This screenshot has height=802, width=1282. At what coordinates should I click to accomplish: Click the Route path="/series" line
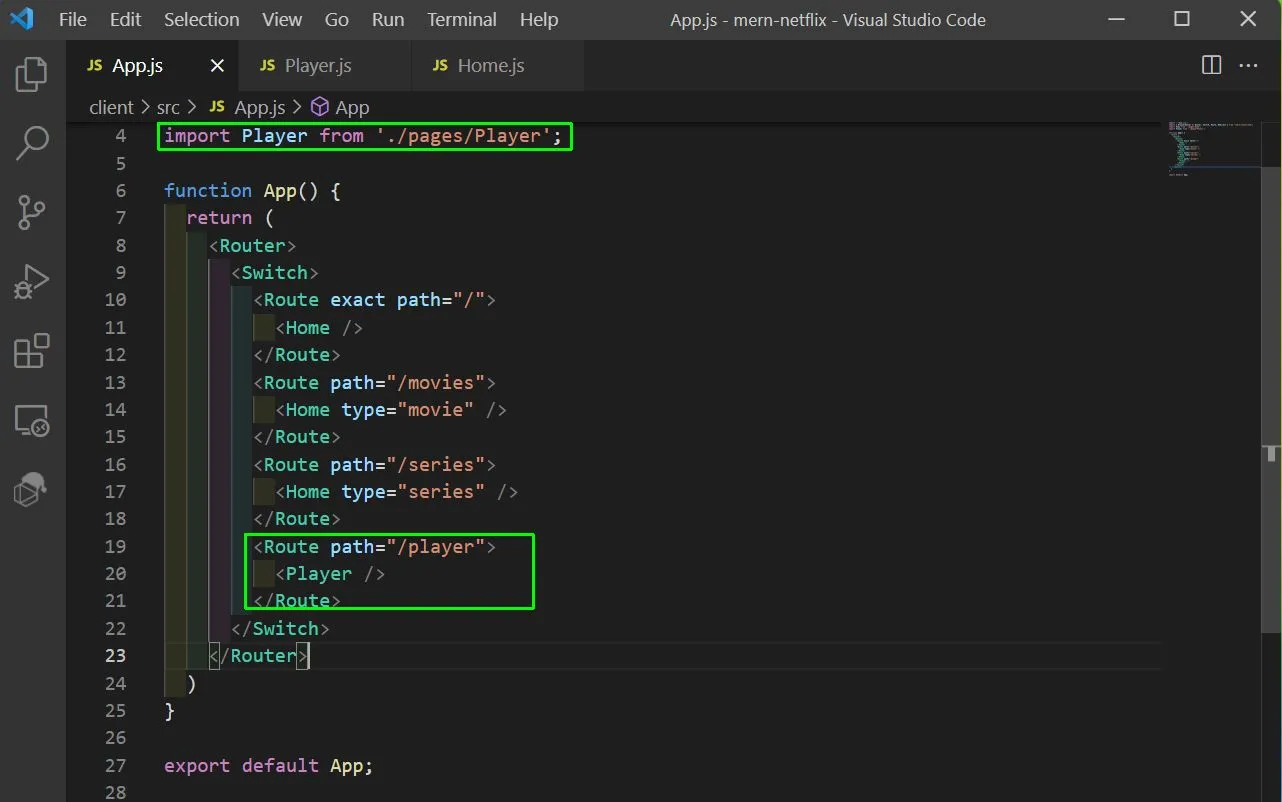[x=374, y=465]
